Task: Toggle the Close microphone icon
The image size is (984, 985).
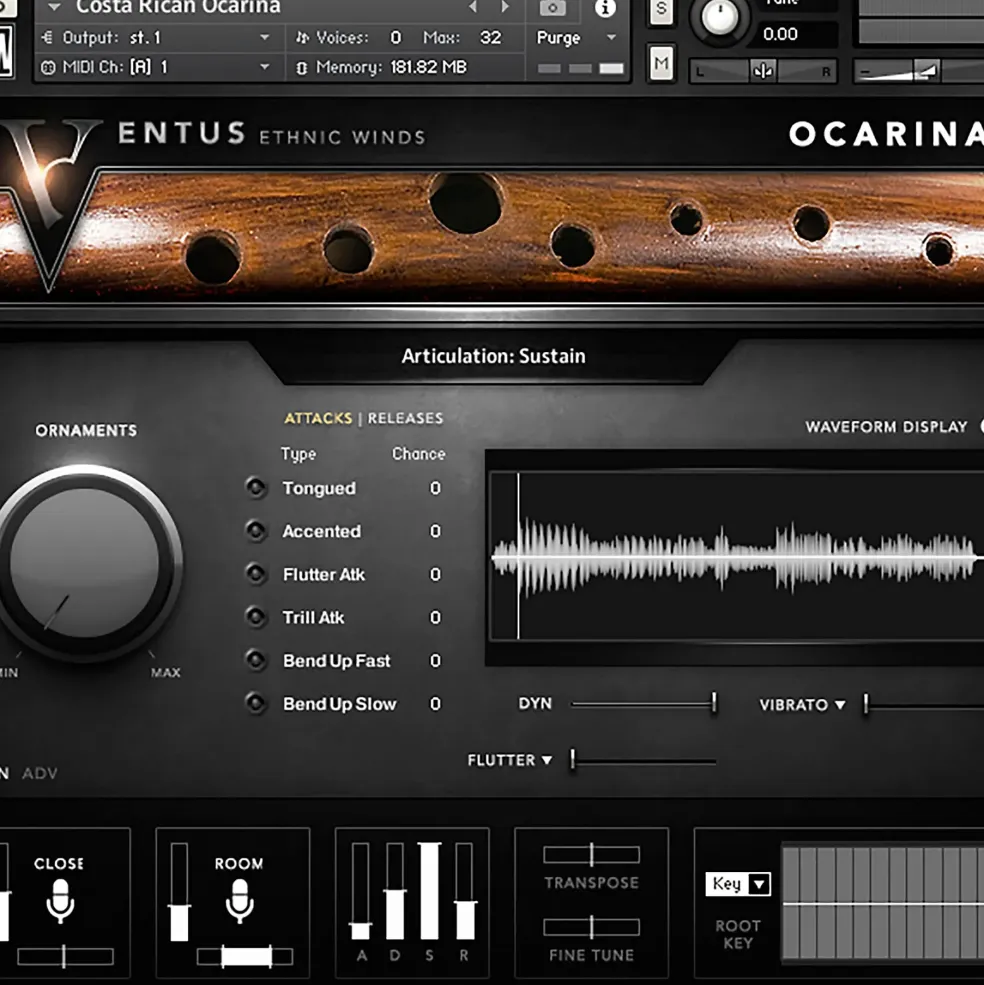Action: [60, 901]
